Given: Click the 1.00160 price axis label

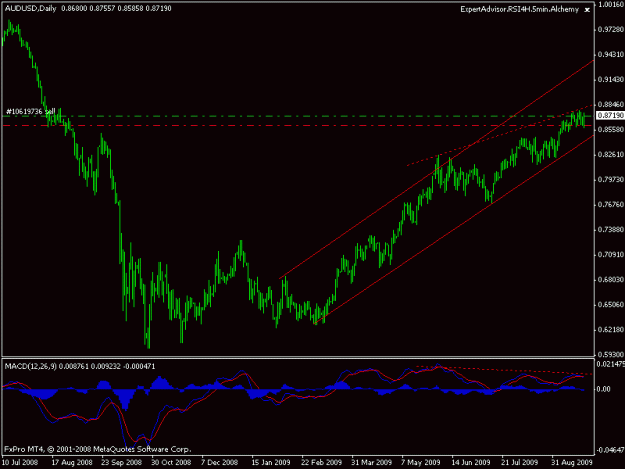Looking at the screenshot, I should tap(611, 4).
